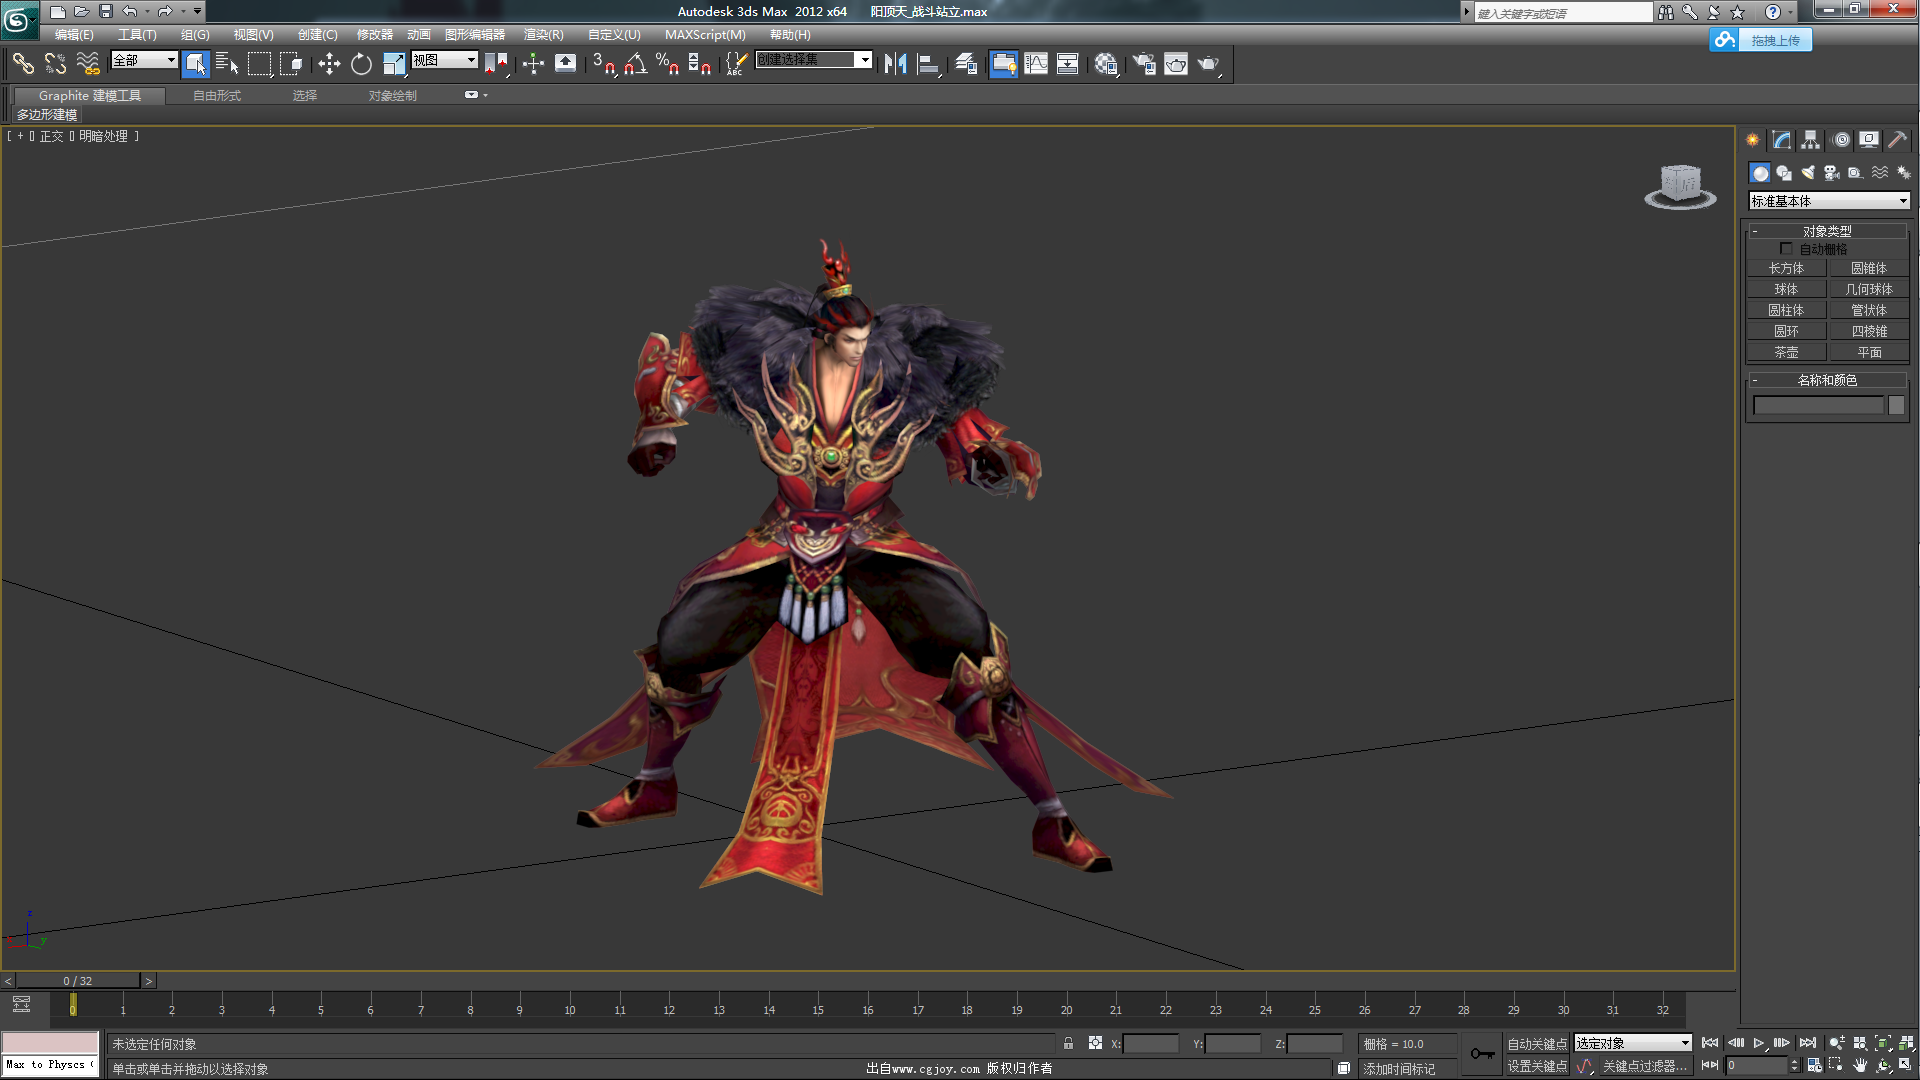Image resolution: width=1920 pixels, height=1080 pixels.
Task: Click the 几何球体 geosphere button
Action: click(x=1869, y=289)
